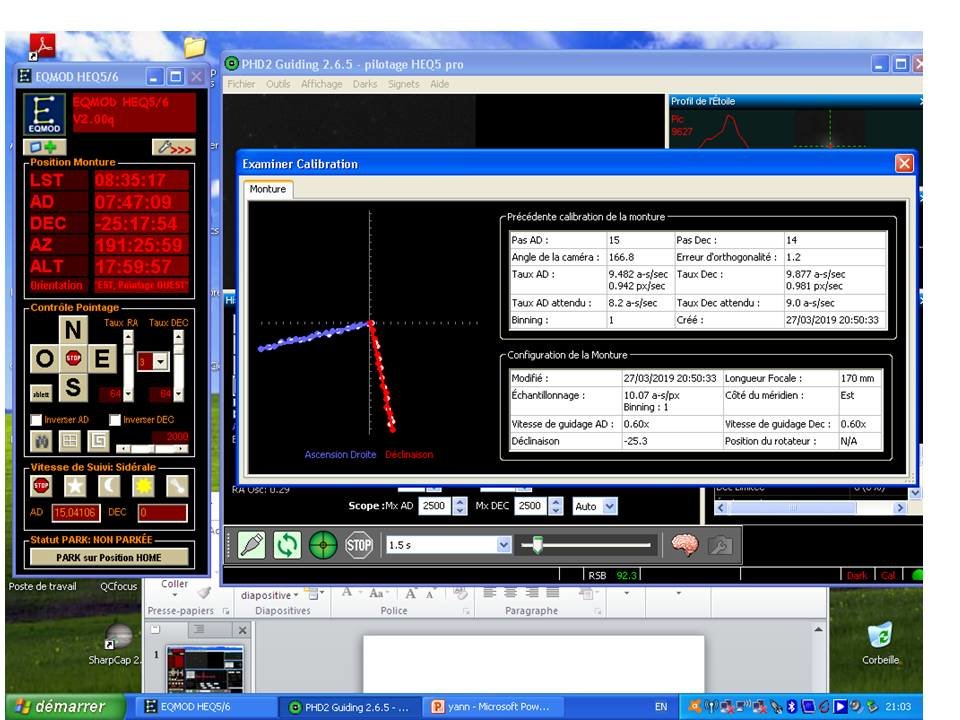Click the PHD2 STOP button
Image resolution: width=960 pixels, height=720 pixels.
pos(359,544)
